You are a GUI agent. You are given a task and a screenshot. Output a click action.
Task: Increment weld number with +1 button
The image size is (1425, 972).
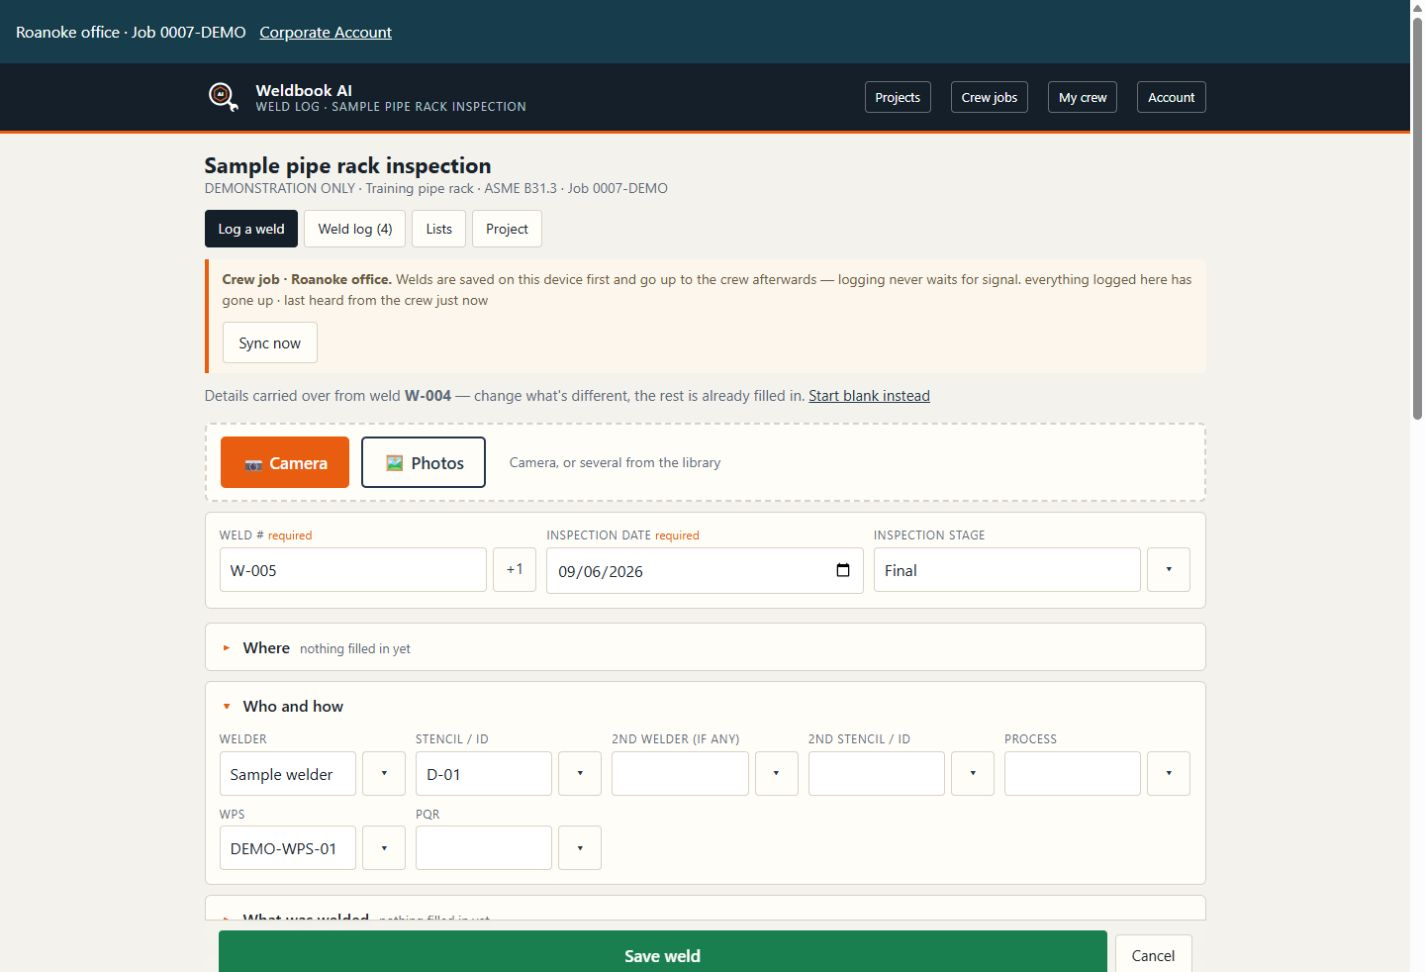514,569
